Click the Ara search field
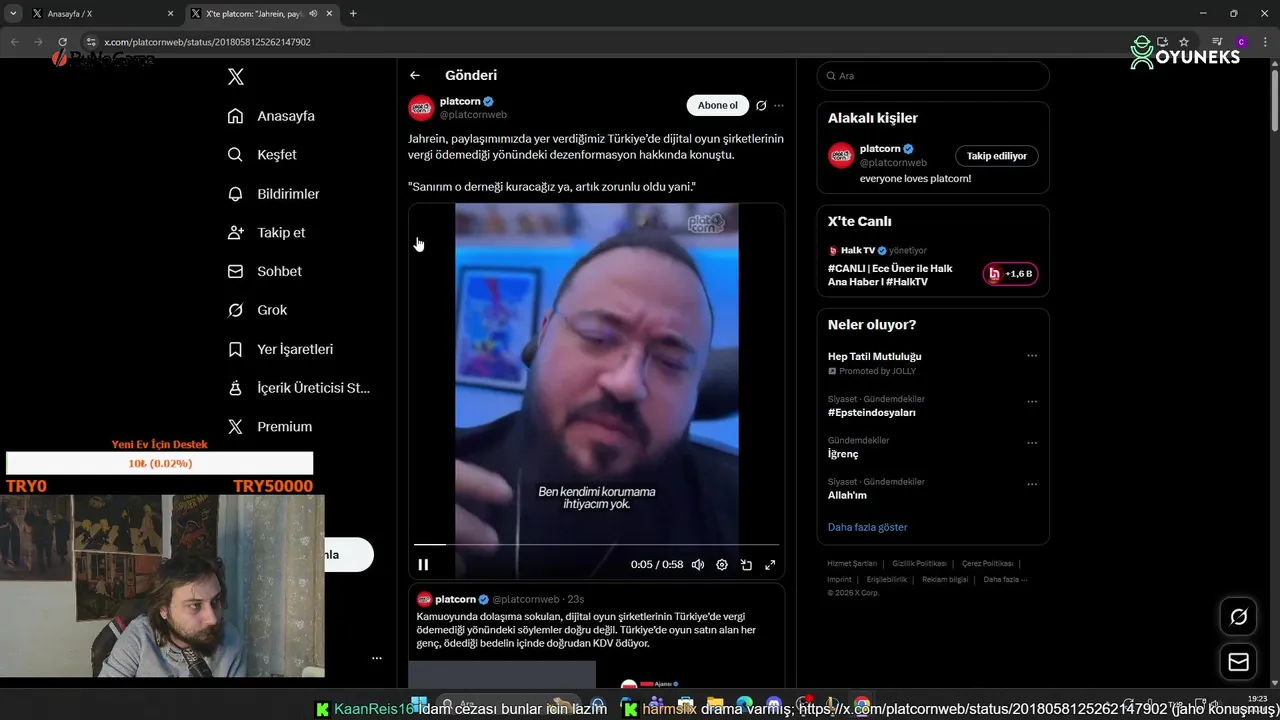Screen dimensions: 1280x720 pyautogui.click(x=933, y=76)
